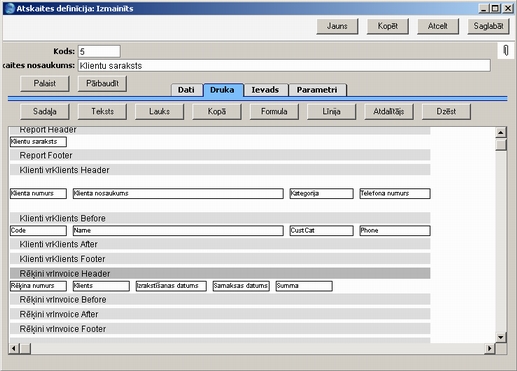Screen dimensions: 517x371
Task: Select the 'Rēķini vrInvoice After' section
Action: (220, 314)
